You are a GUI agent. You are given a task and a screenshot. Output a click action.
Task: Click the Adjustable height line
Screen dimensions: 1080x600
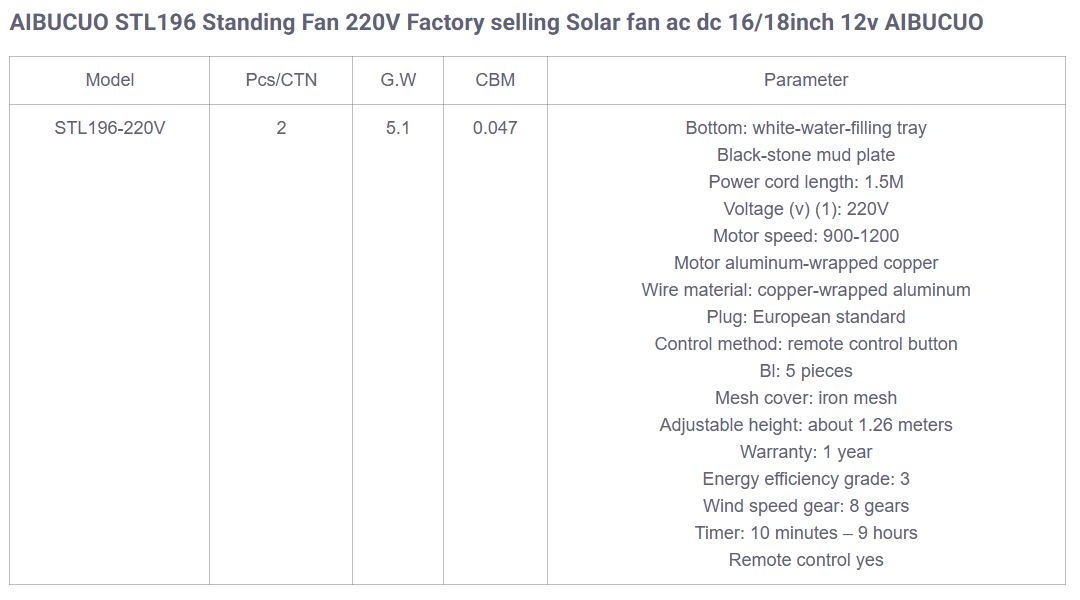coord(806,425)
